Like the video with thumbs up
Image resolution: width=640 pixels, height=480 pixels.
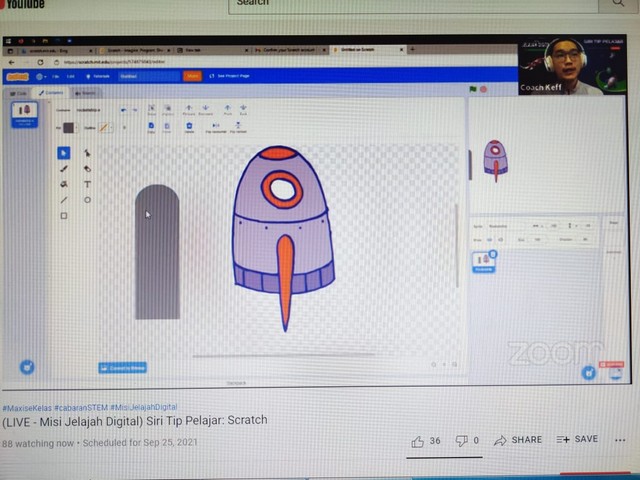coord(419,440)
